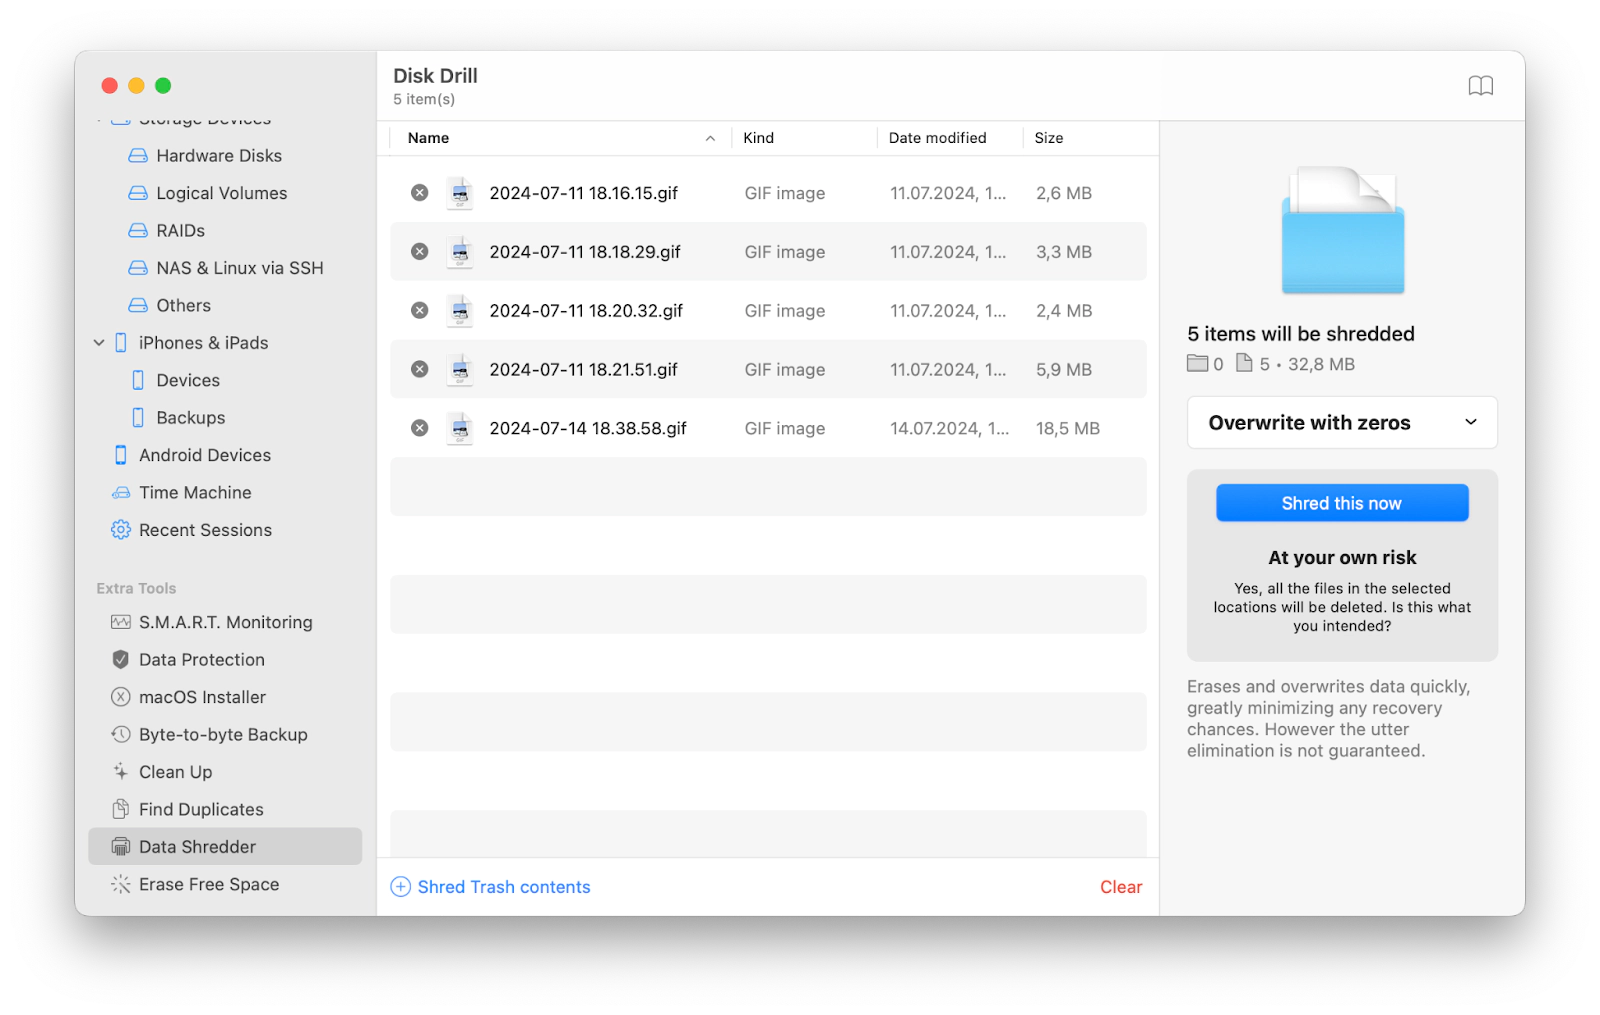Image resolution: width=1600 pixels, height=1015 pixels.
Task: Click file icon of 2024-07-11 18.16.15.gif
Action: click(x=460, y=193)
